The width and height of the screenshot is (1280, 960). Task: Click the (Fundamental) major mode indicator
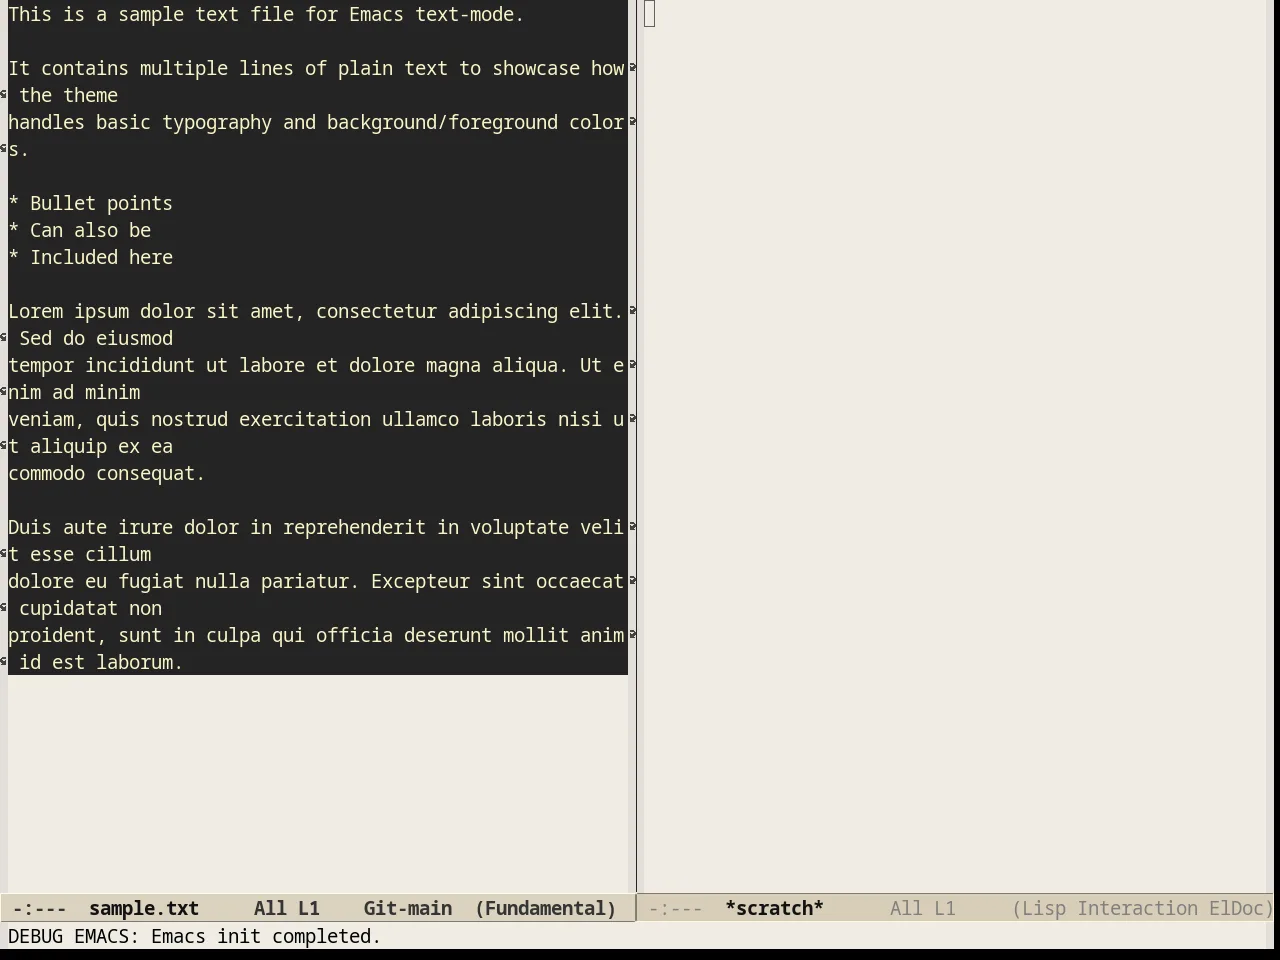coord(546,908)
